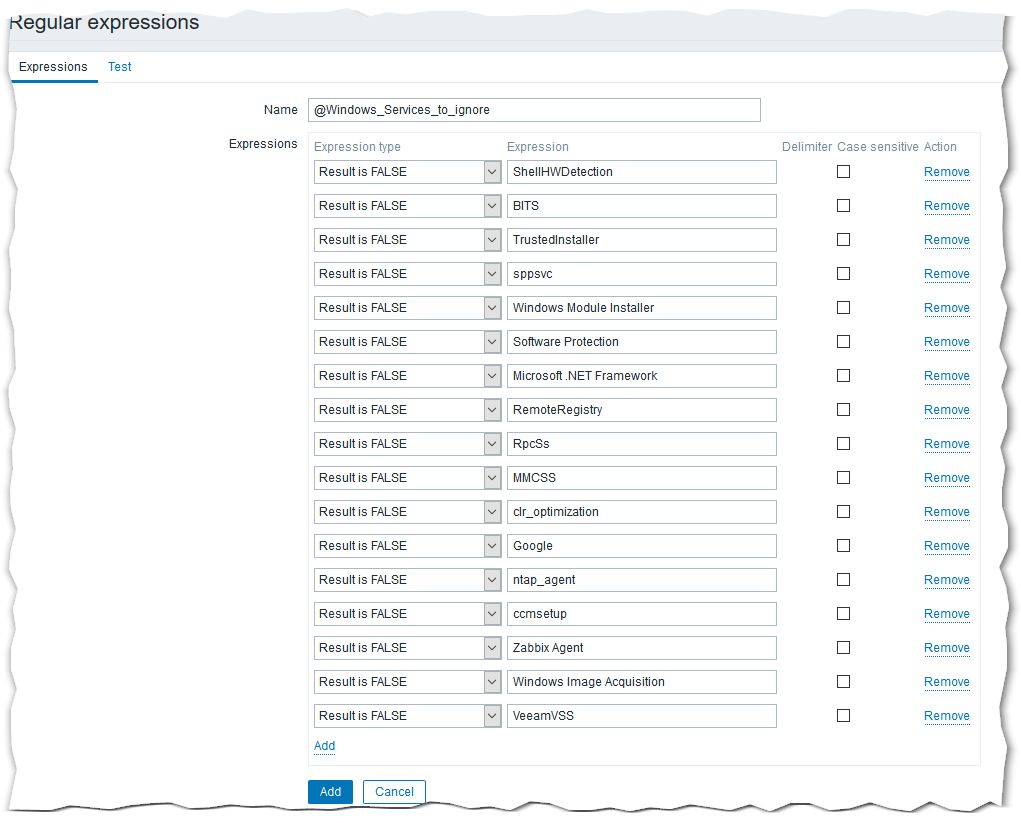Remove the sppsvc expression
This screenshot has width=1021, height=823.
click(946, 274)
